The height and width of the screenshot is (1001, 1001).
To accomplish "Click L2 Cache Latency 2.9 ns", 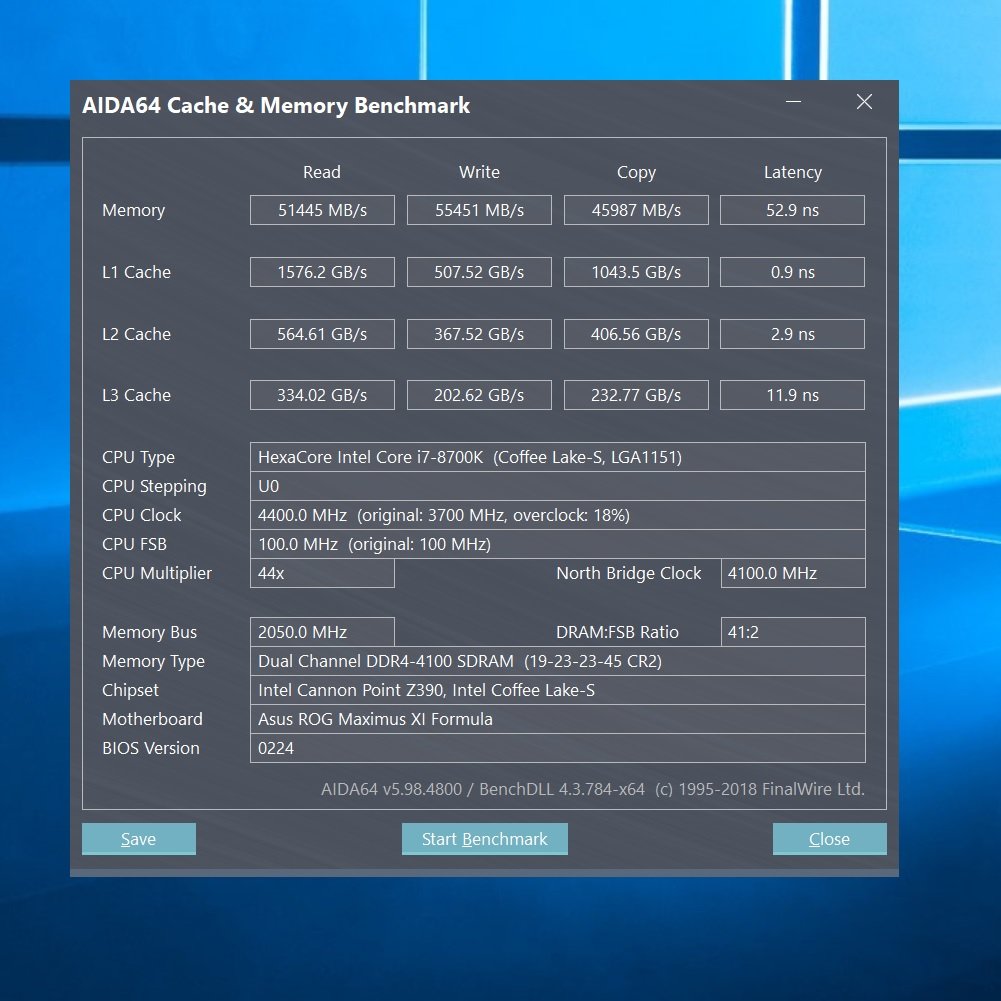I will (x=792, y=334).
